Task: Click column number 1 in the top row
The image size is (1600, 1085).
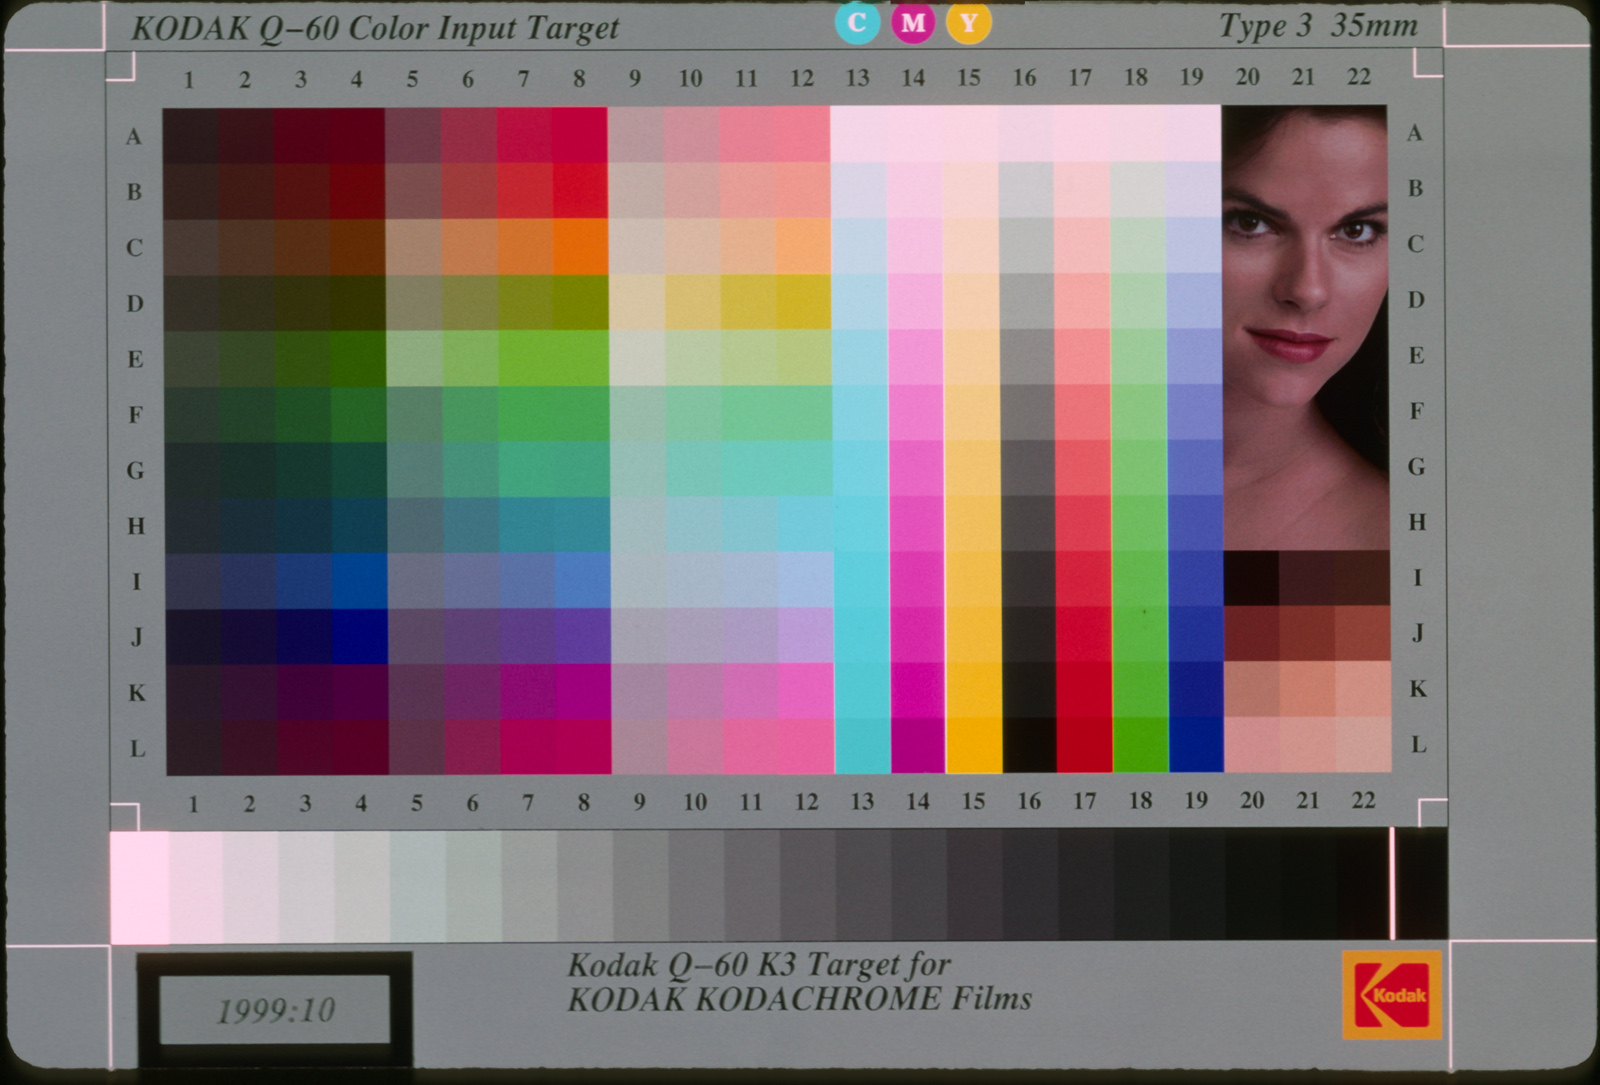Action: coord(189,80)
